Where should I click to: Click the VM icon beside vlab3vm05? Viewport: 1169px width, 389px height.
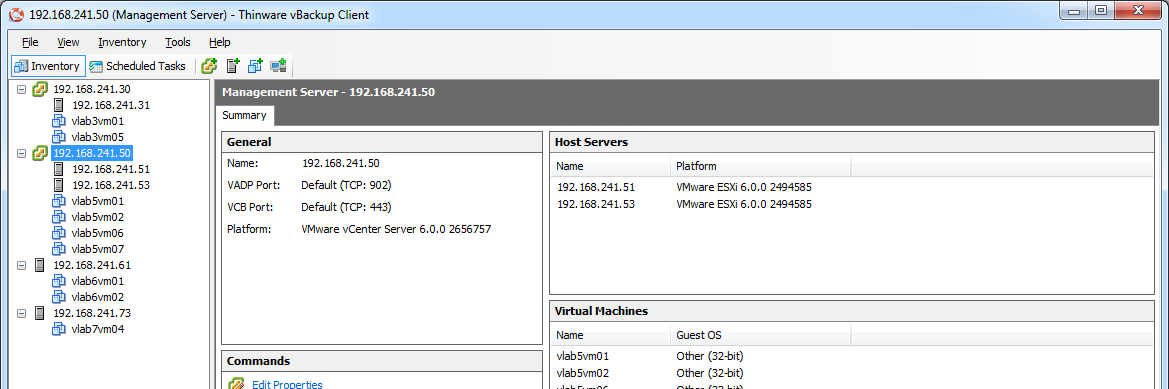(59, 137)
